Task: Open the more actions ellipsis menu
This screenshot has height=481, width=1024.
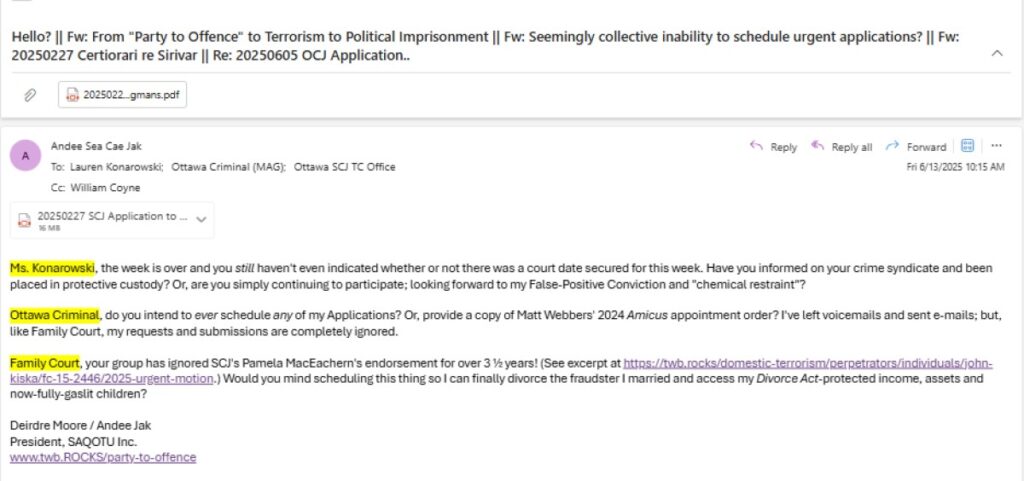Action: 997,146
